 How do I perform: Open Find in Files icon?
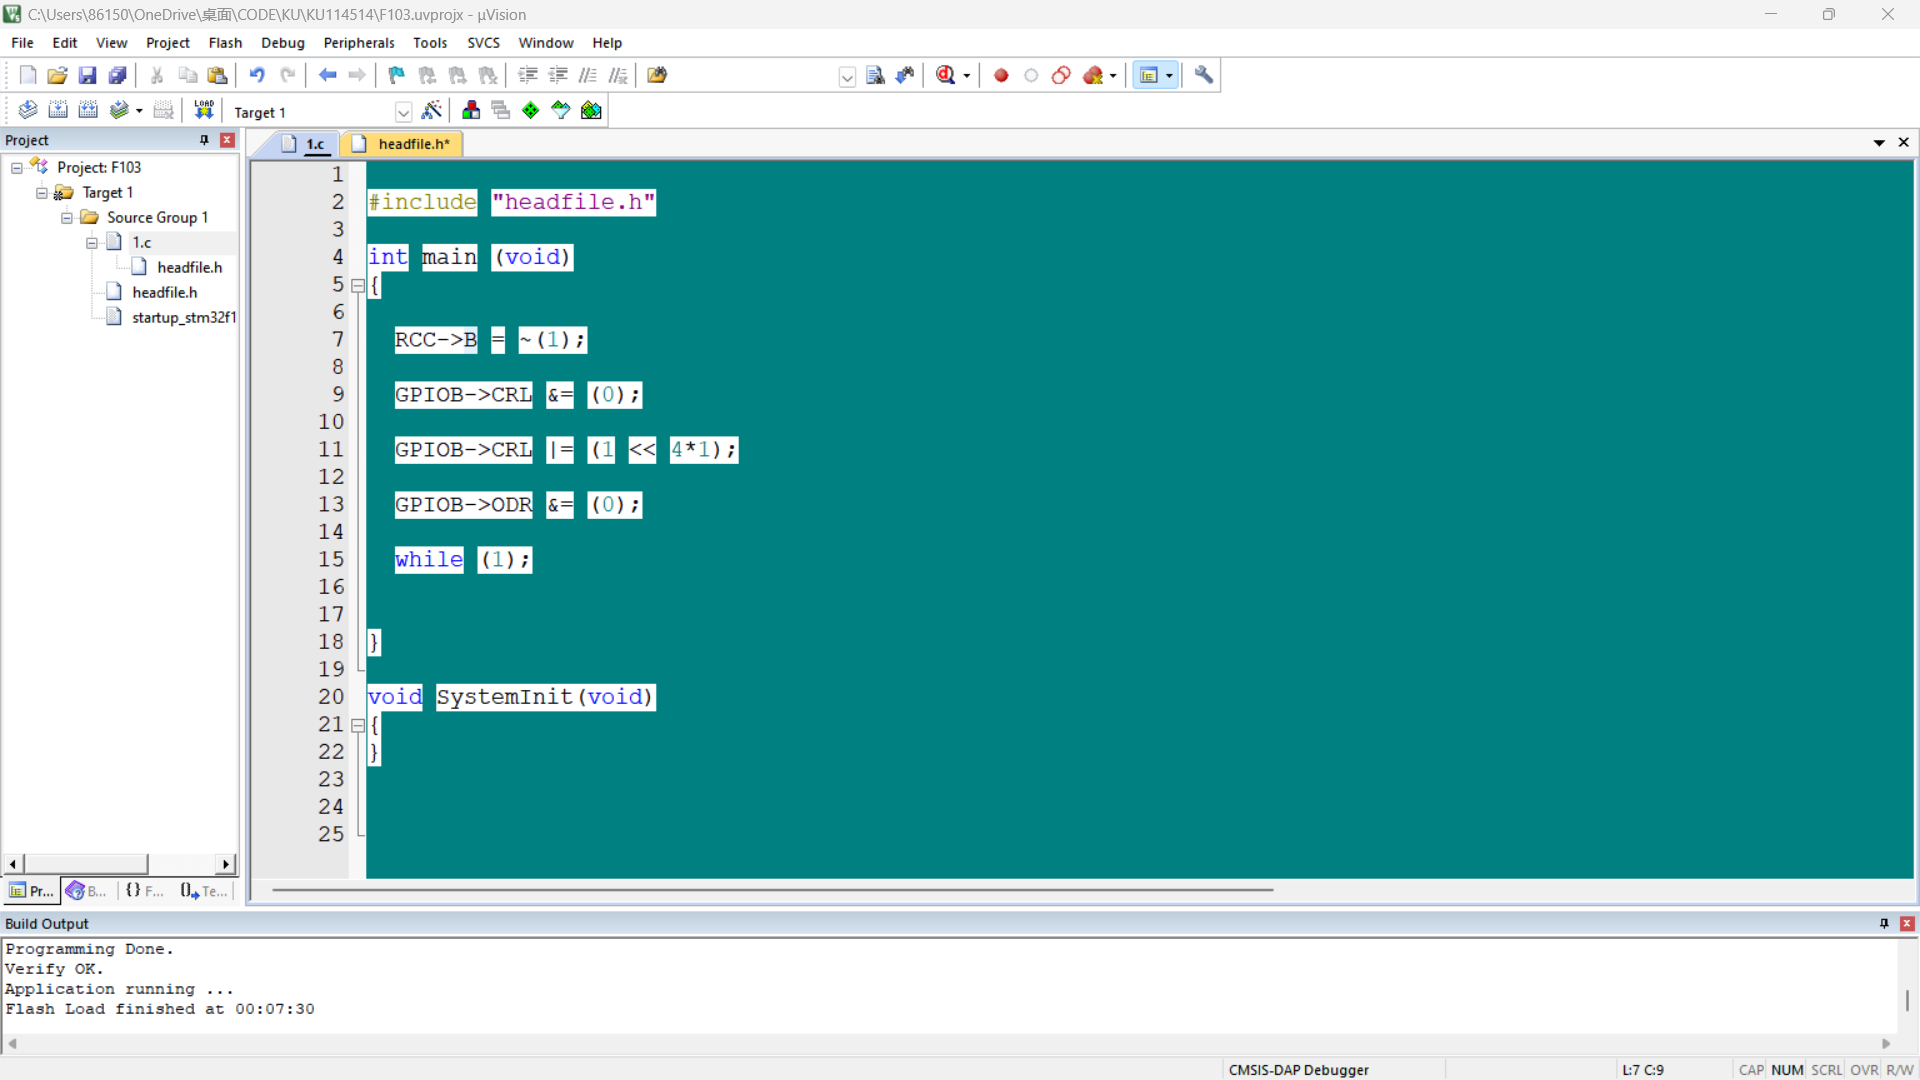(657, 75)
